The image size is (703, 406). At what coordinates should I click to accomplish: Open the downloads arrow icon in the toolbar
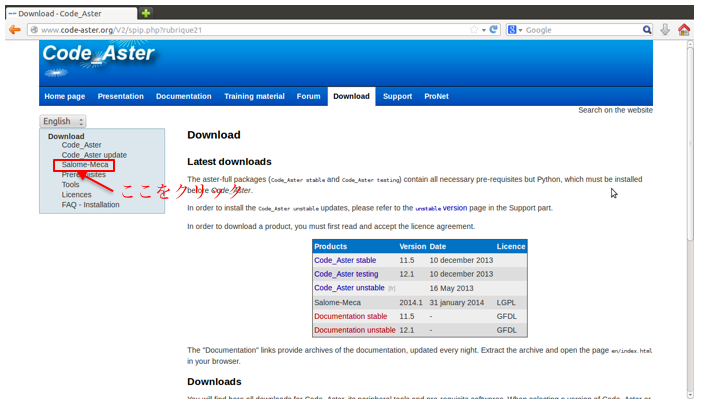click(x=665, y=30)
